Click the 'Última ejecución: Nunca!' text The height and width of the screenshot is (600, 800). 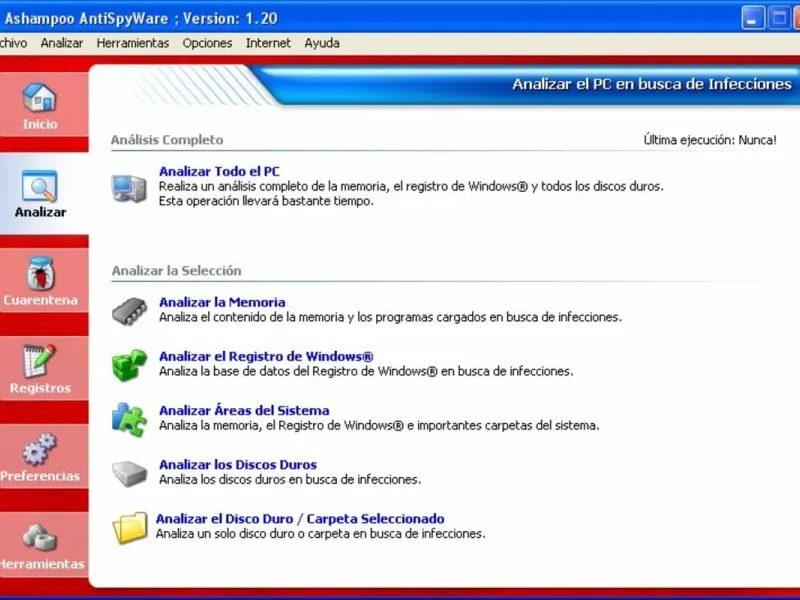click(710, 140)
